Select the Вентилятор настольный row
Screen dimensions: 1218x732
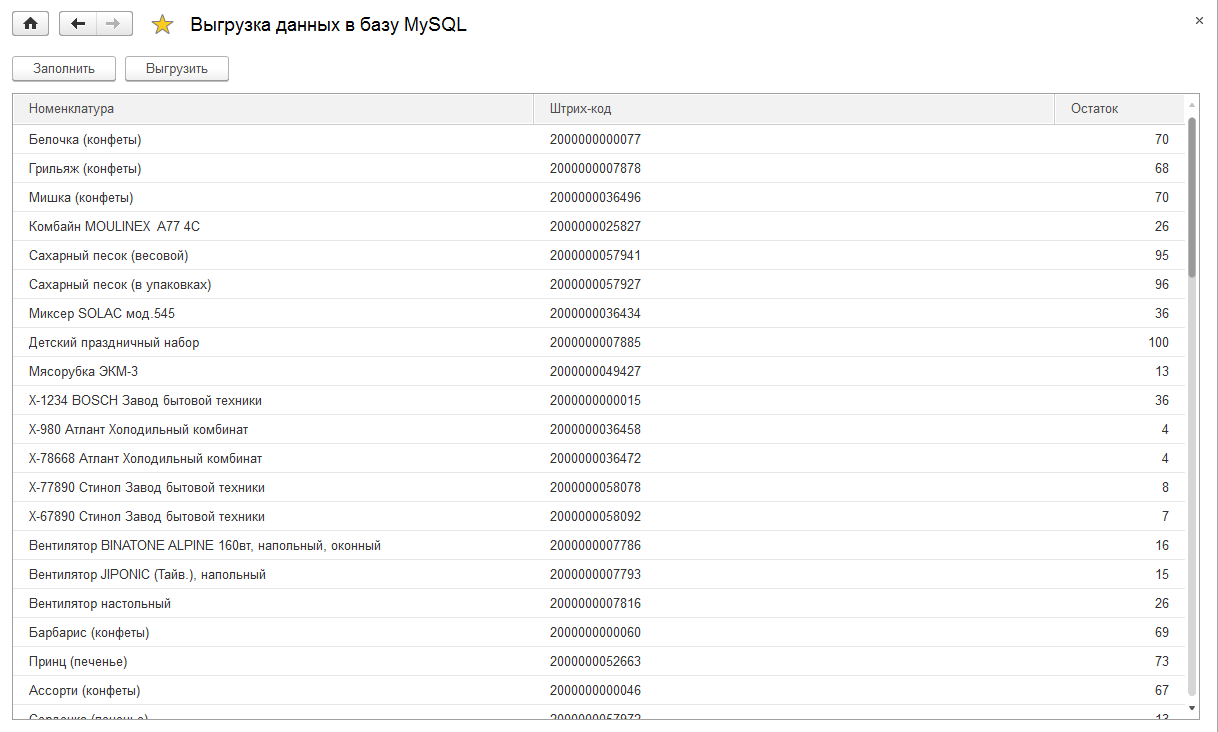[x=100, y=604]
